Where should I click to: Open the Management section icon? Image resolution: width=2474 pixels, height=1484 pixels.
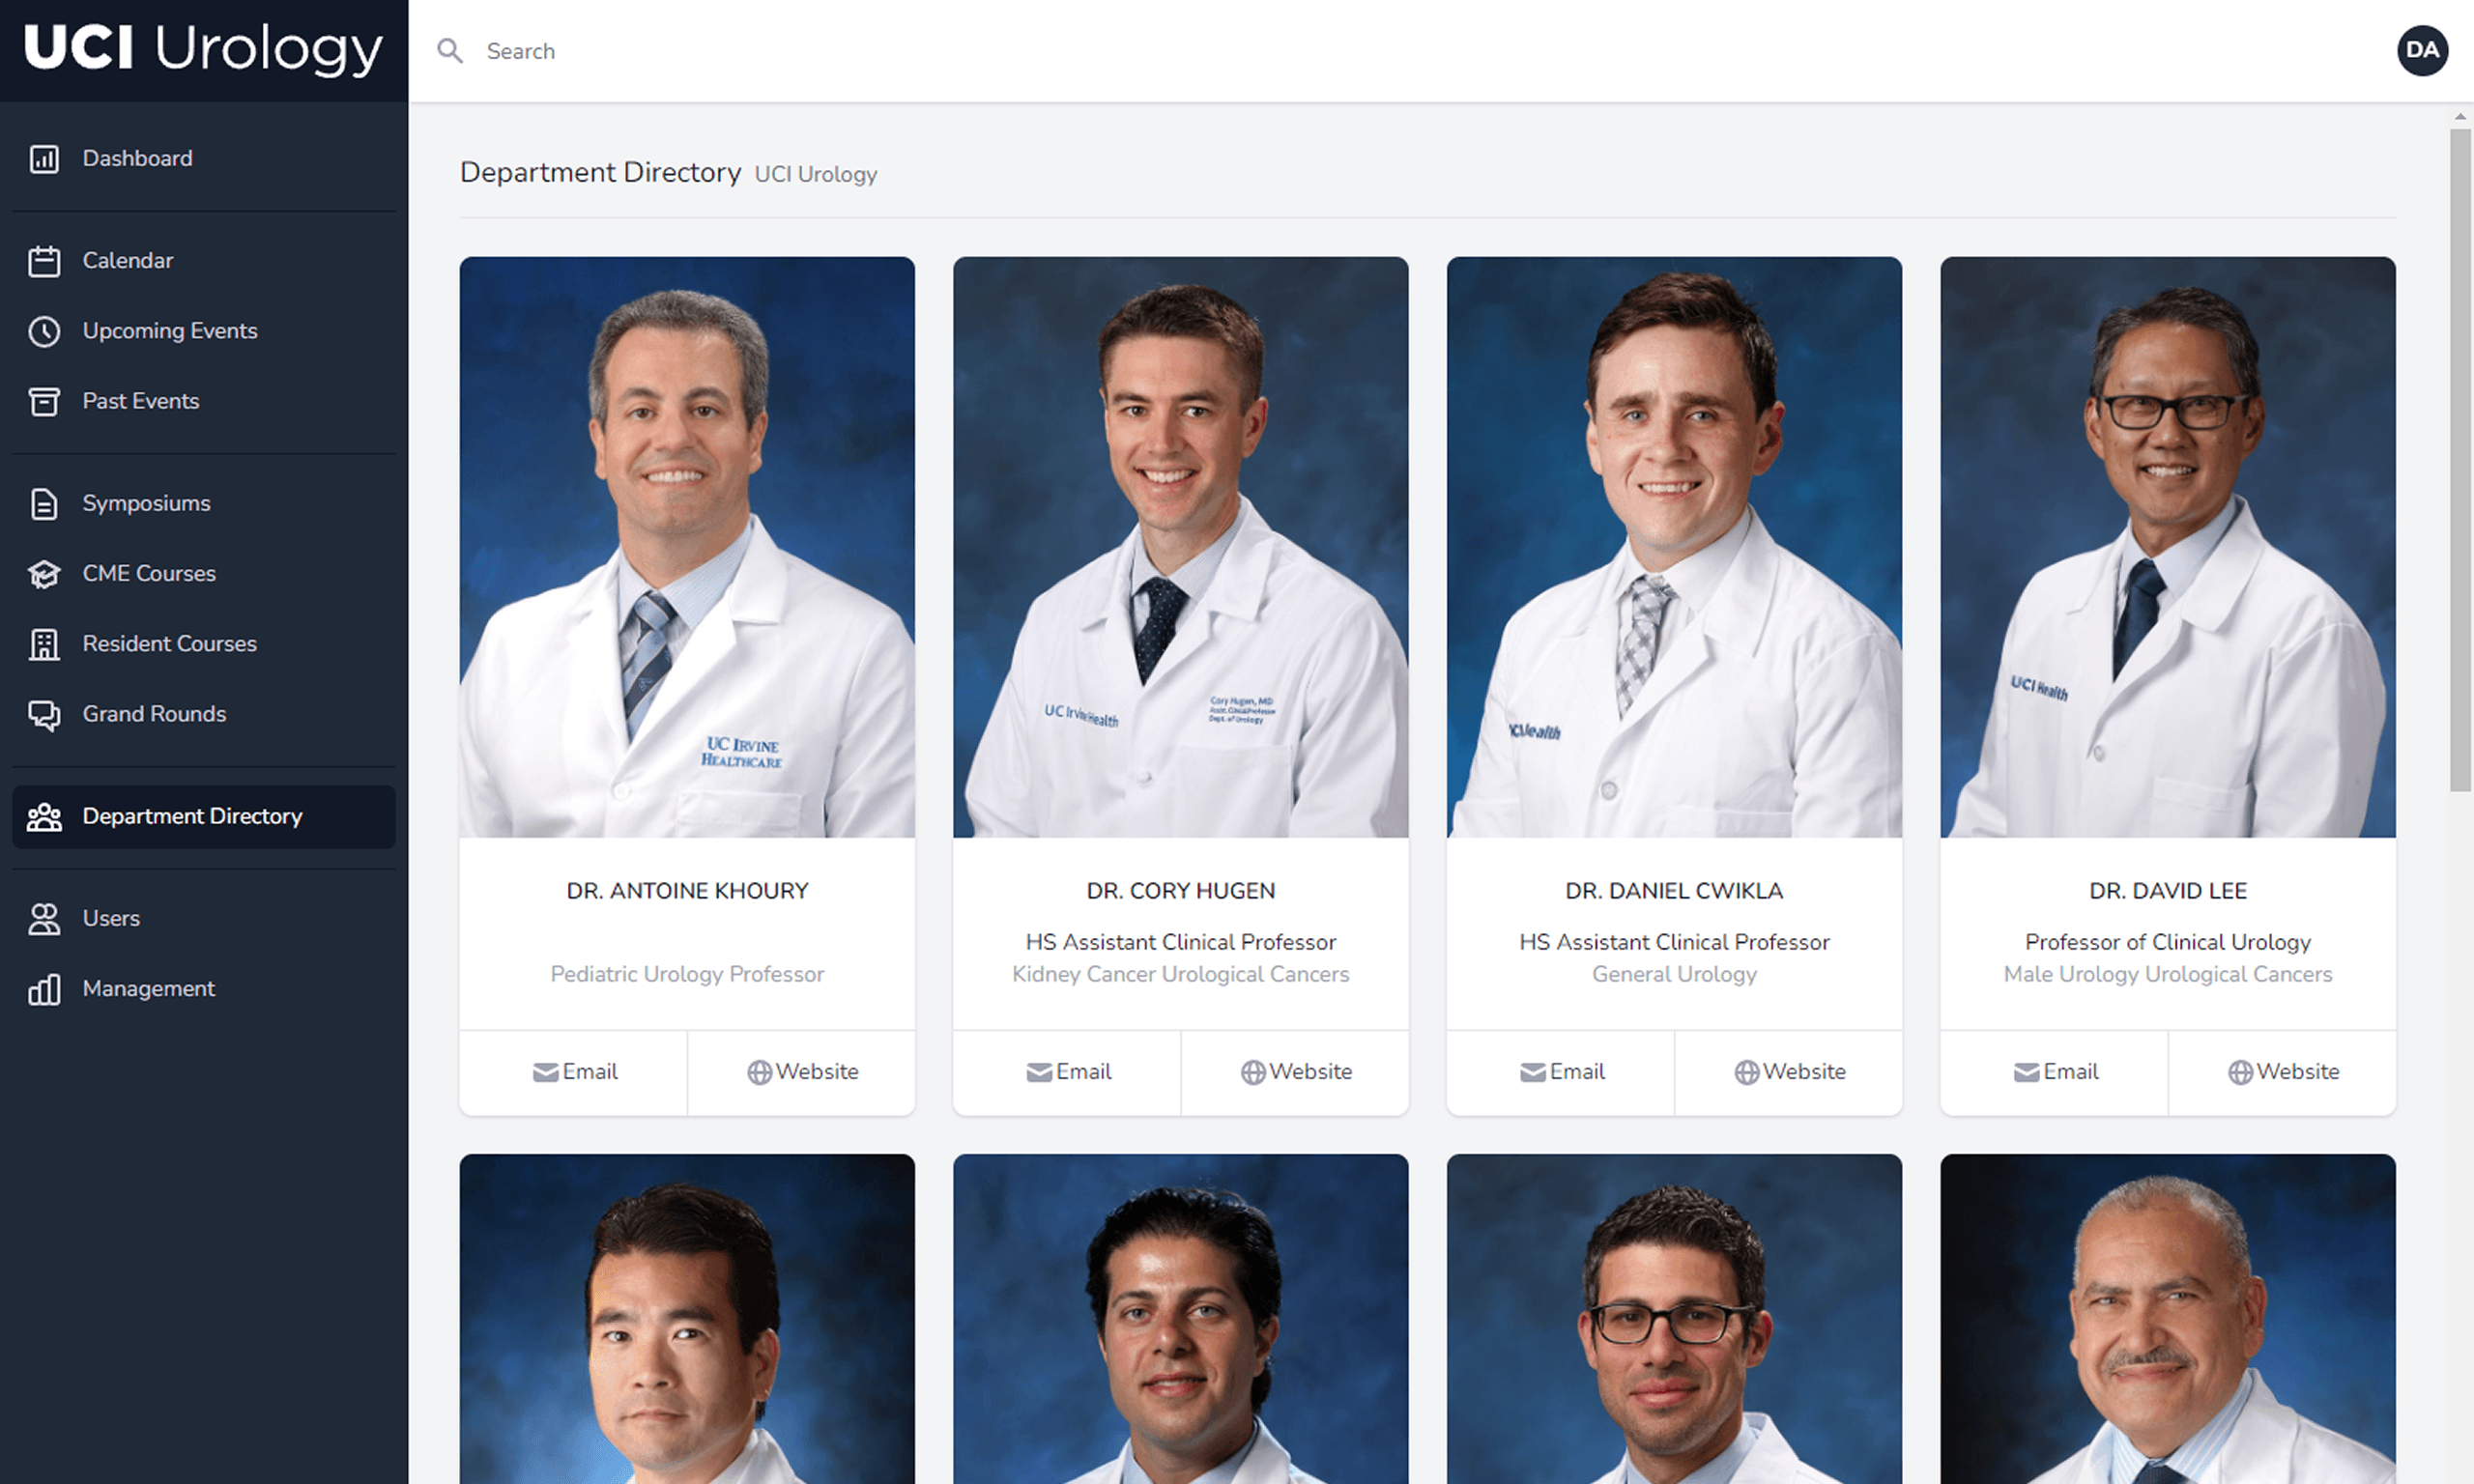point(44,987)
